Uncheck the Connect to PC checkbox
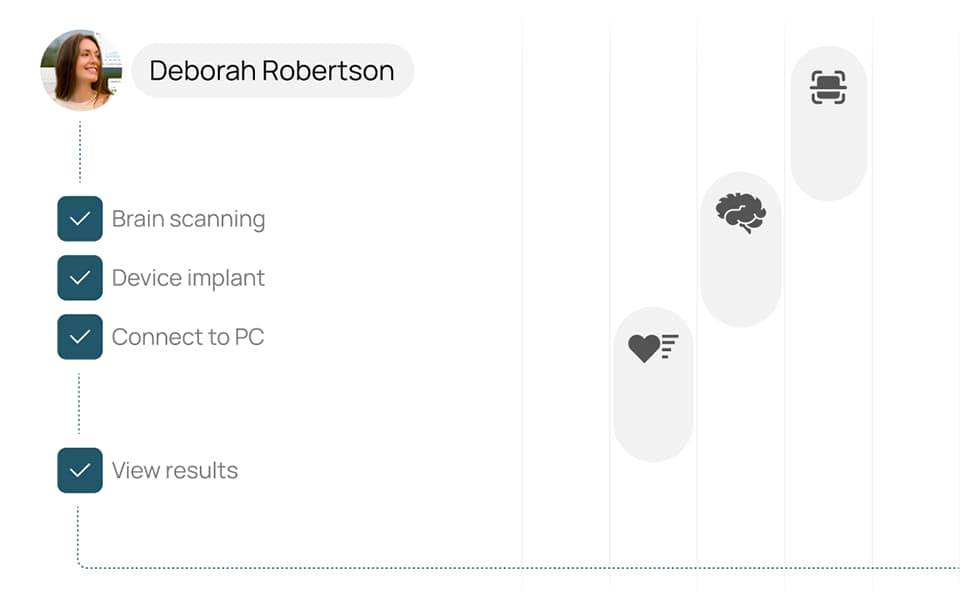Viewport: 960px width, 600px height. [x=80, y=337]
